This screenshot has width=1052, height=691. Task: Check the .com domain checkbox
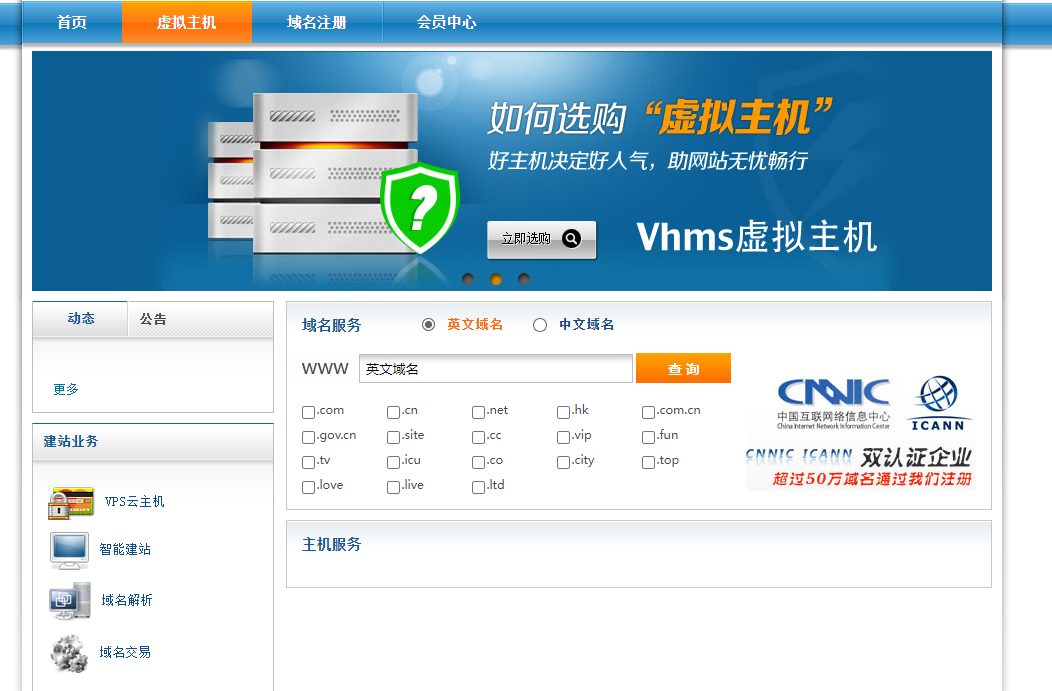(309, 412)
